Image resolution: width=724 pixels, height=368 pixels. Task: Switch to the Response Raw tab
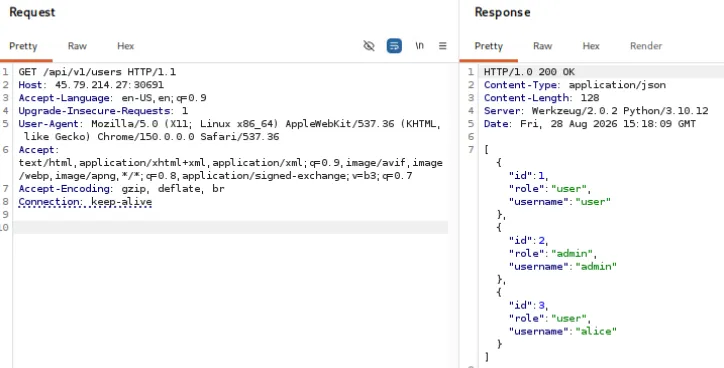click(x=542, y=46)
